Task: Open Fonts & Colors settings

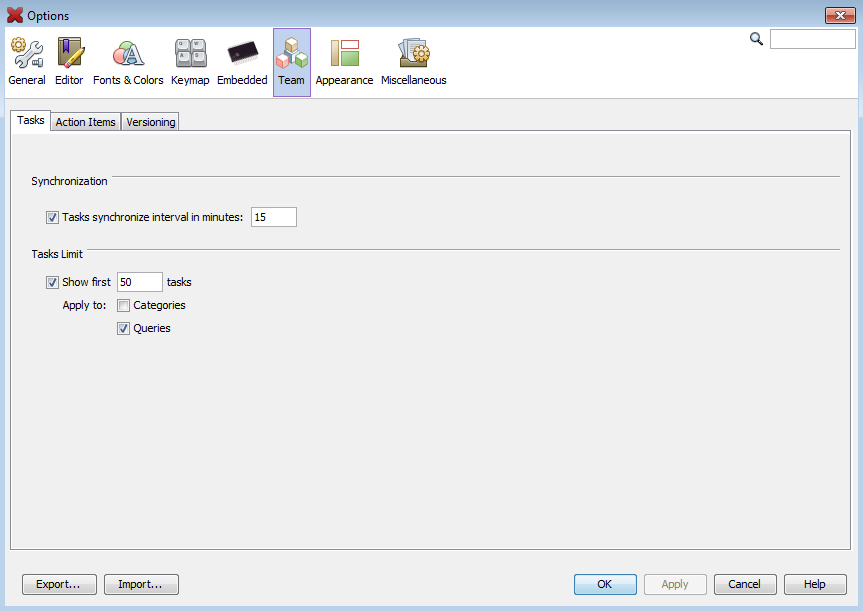Action: click(128, 62)
